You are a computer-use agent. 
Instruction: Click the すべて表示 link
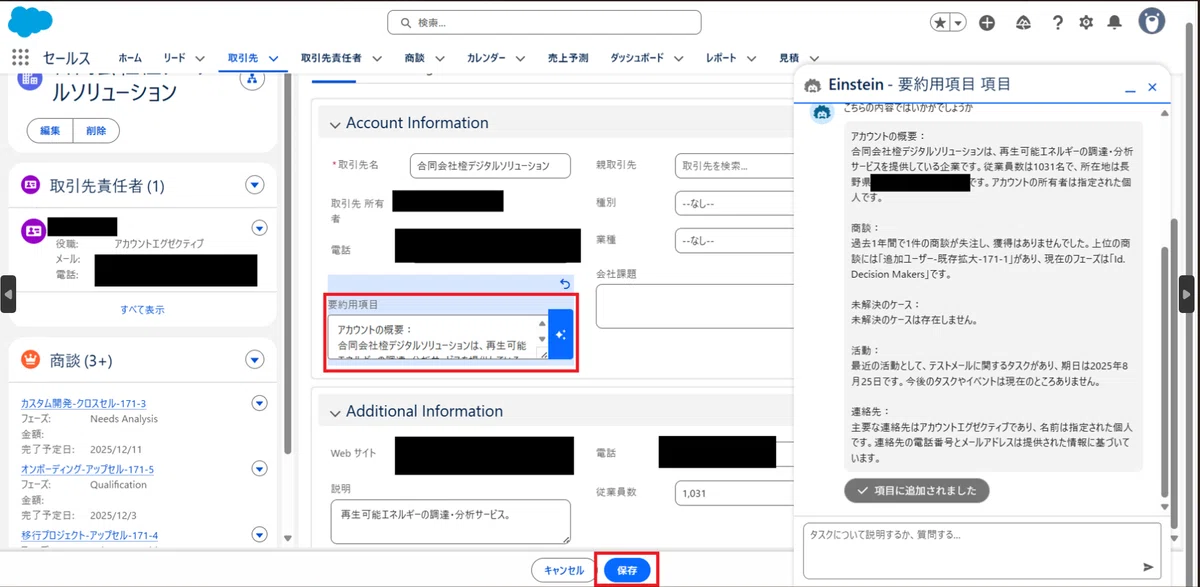pos(142,309)
